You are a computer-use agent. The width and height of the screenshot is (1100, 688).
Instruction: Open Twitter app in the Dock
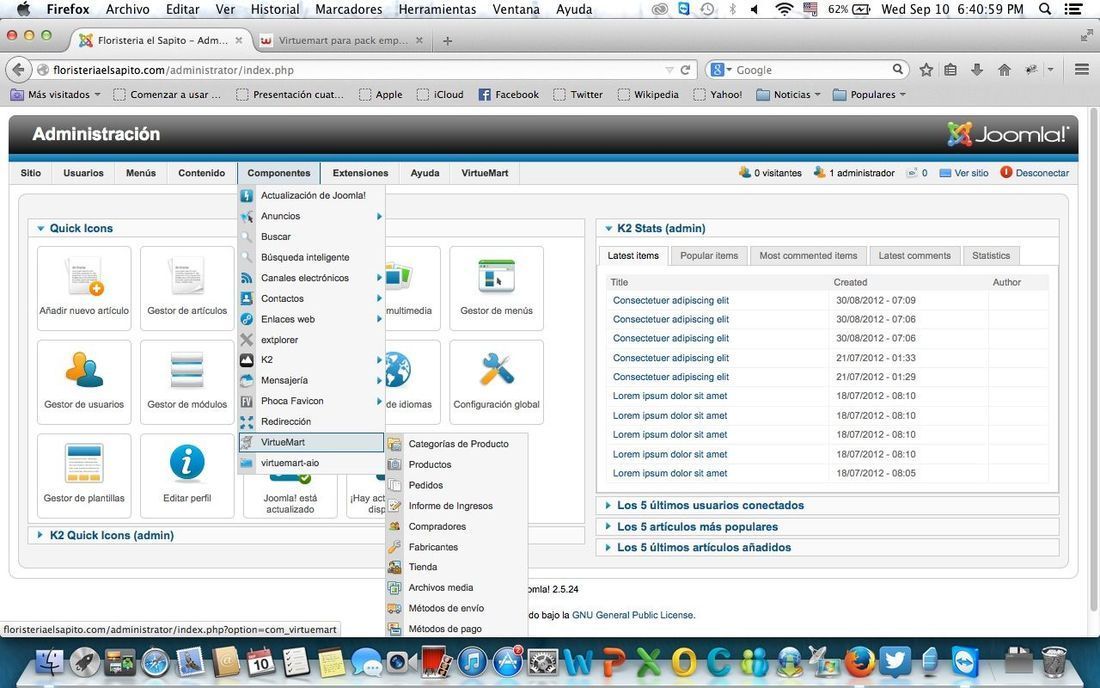[896, 662]
